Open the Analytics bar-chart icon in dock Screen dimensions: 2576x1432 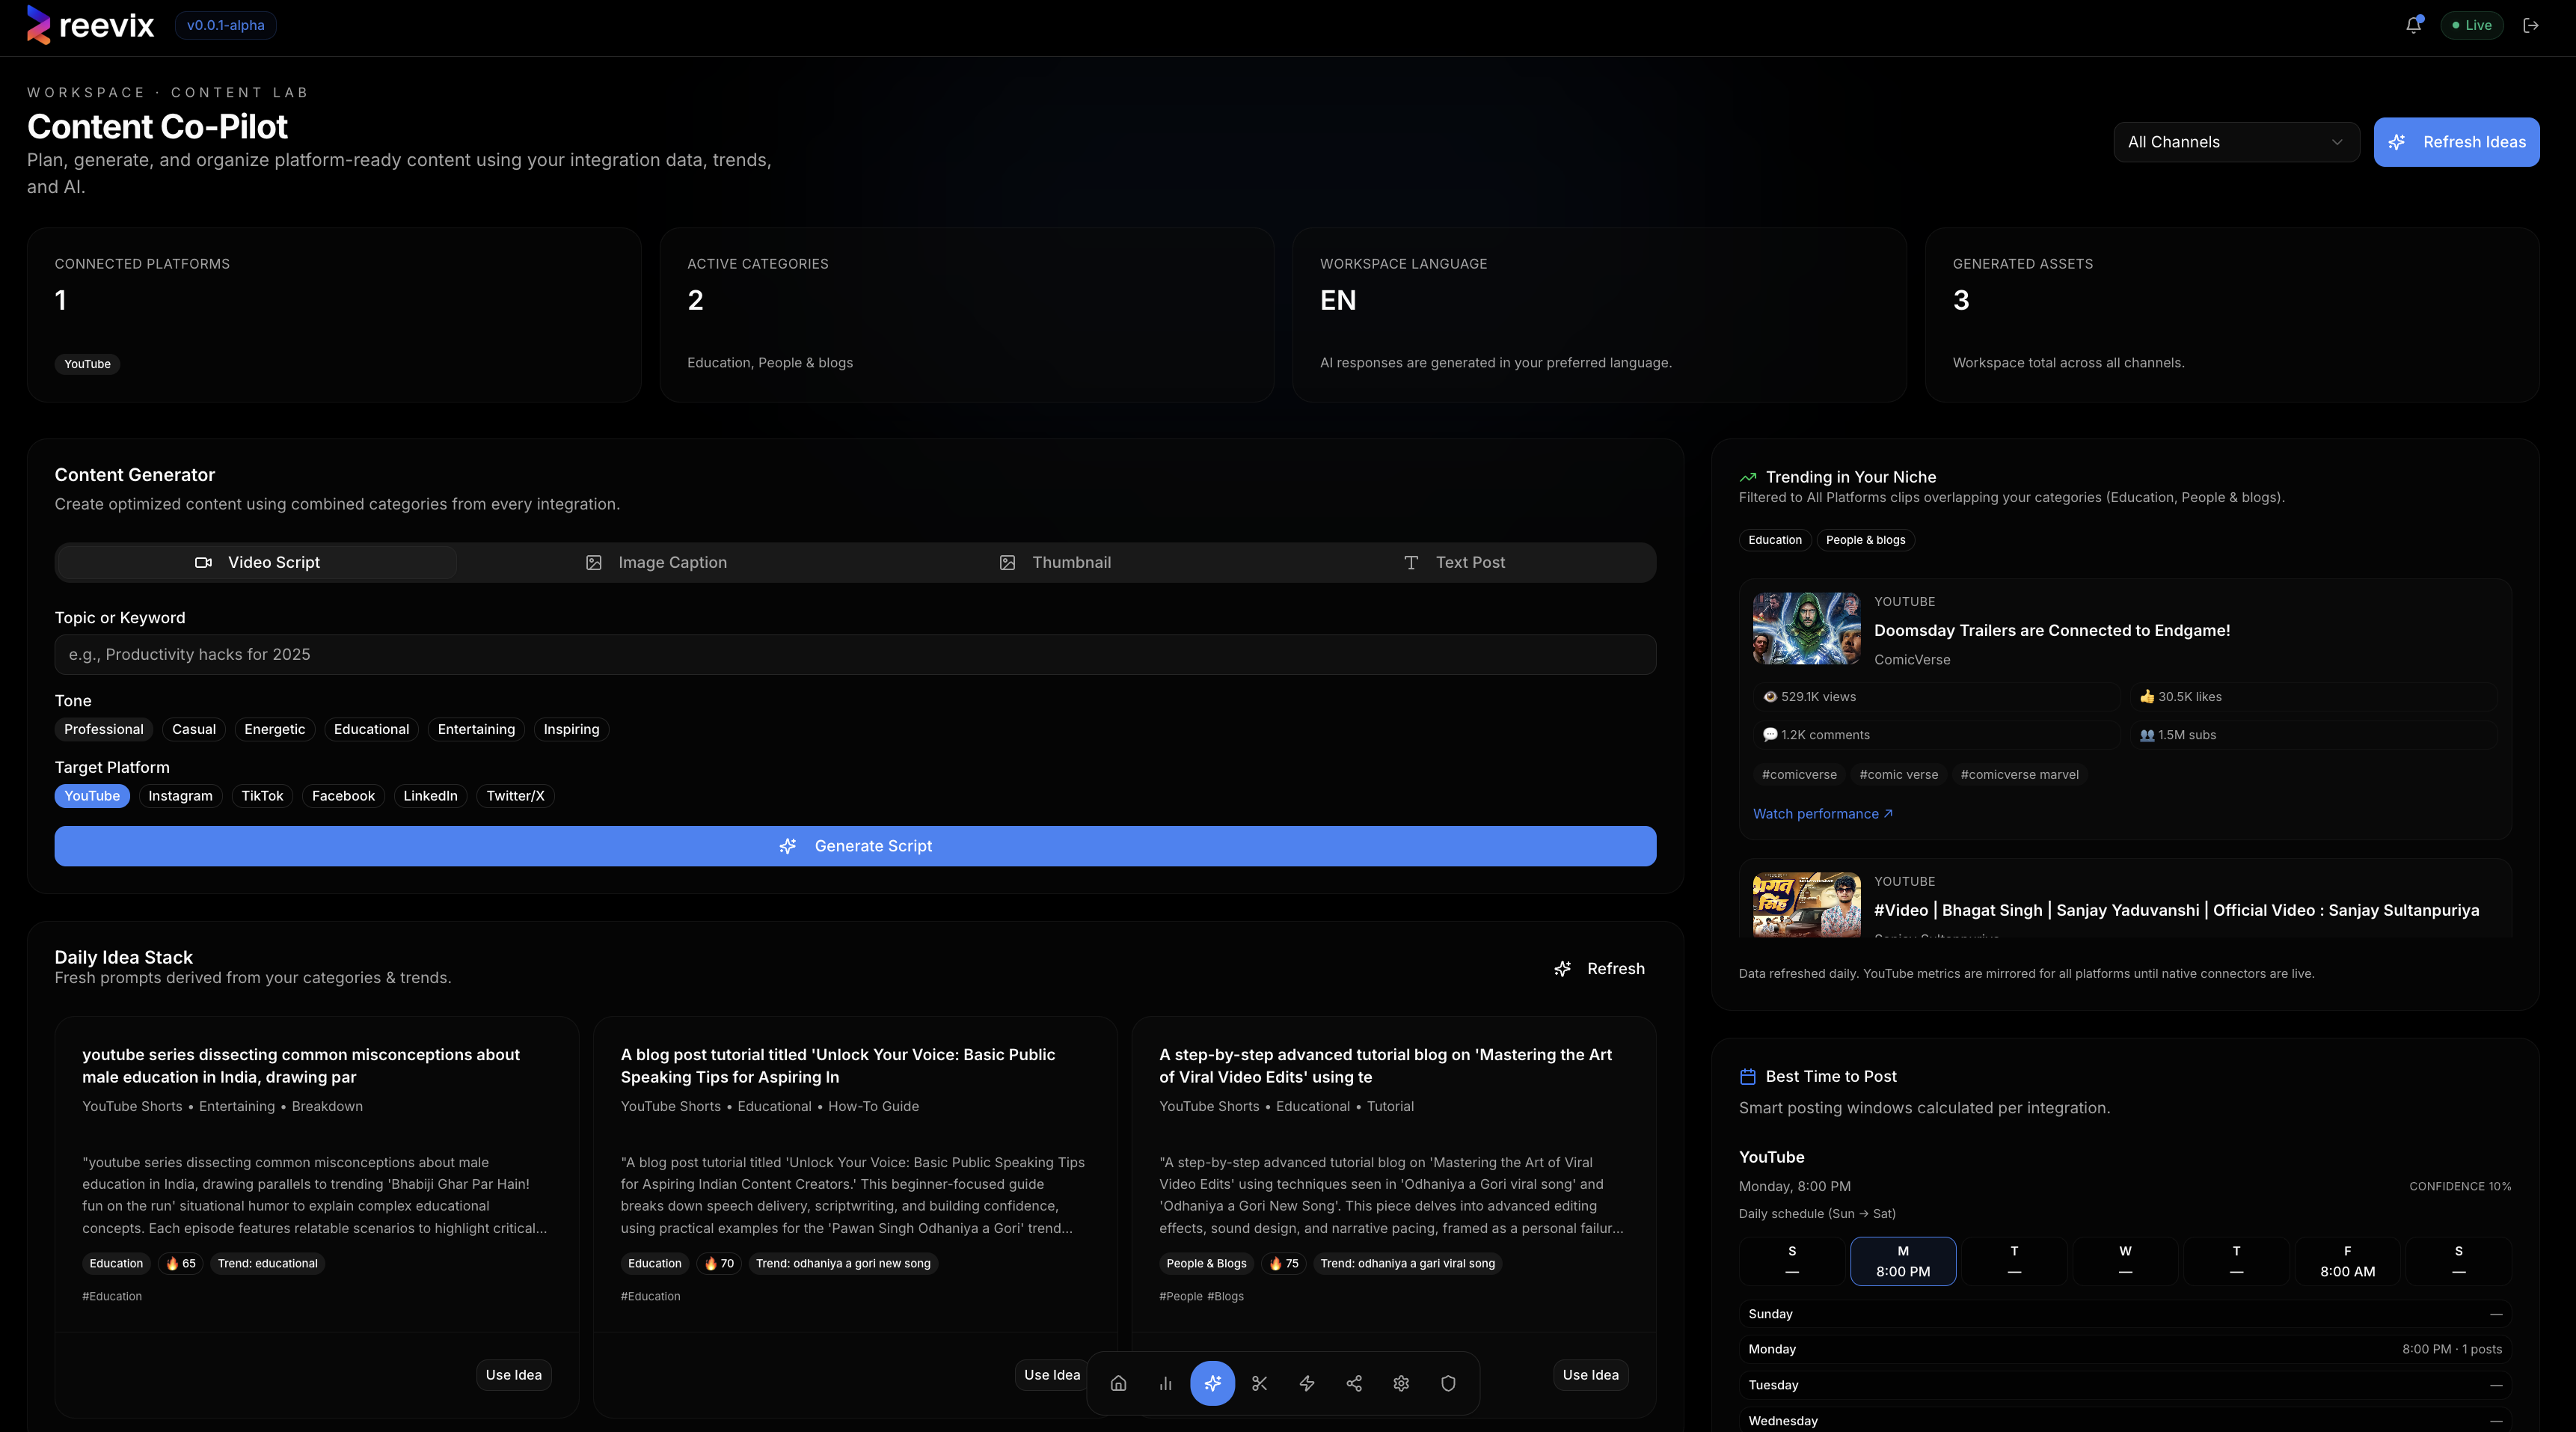[1165, 1384]
